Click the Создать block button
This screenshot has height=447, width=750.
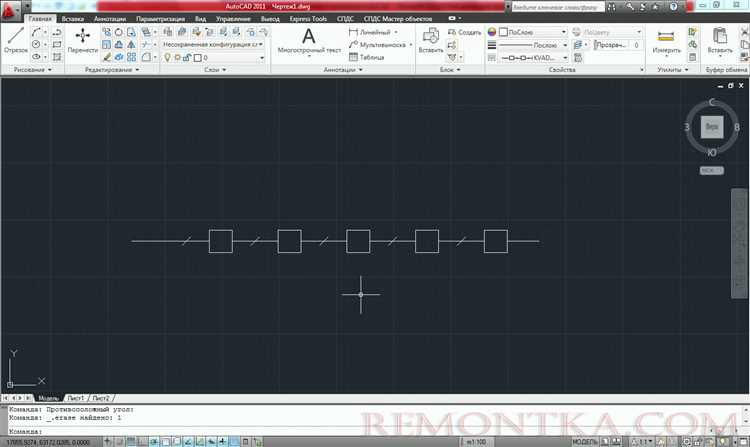pos(464,32)
